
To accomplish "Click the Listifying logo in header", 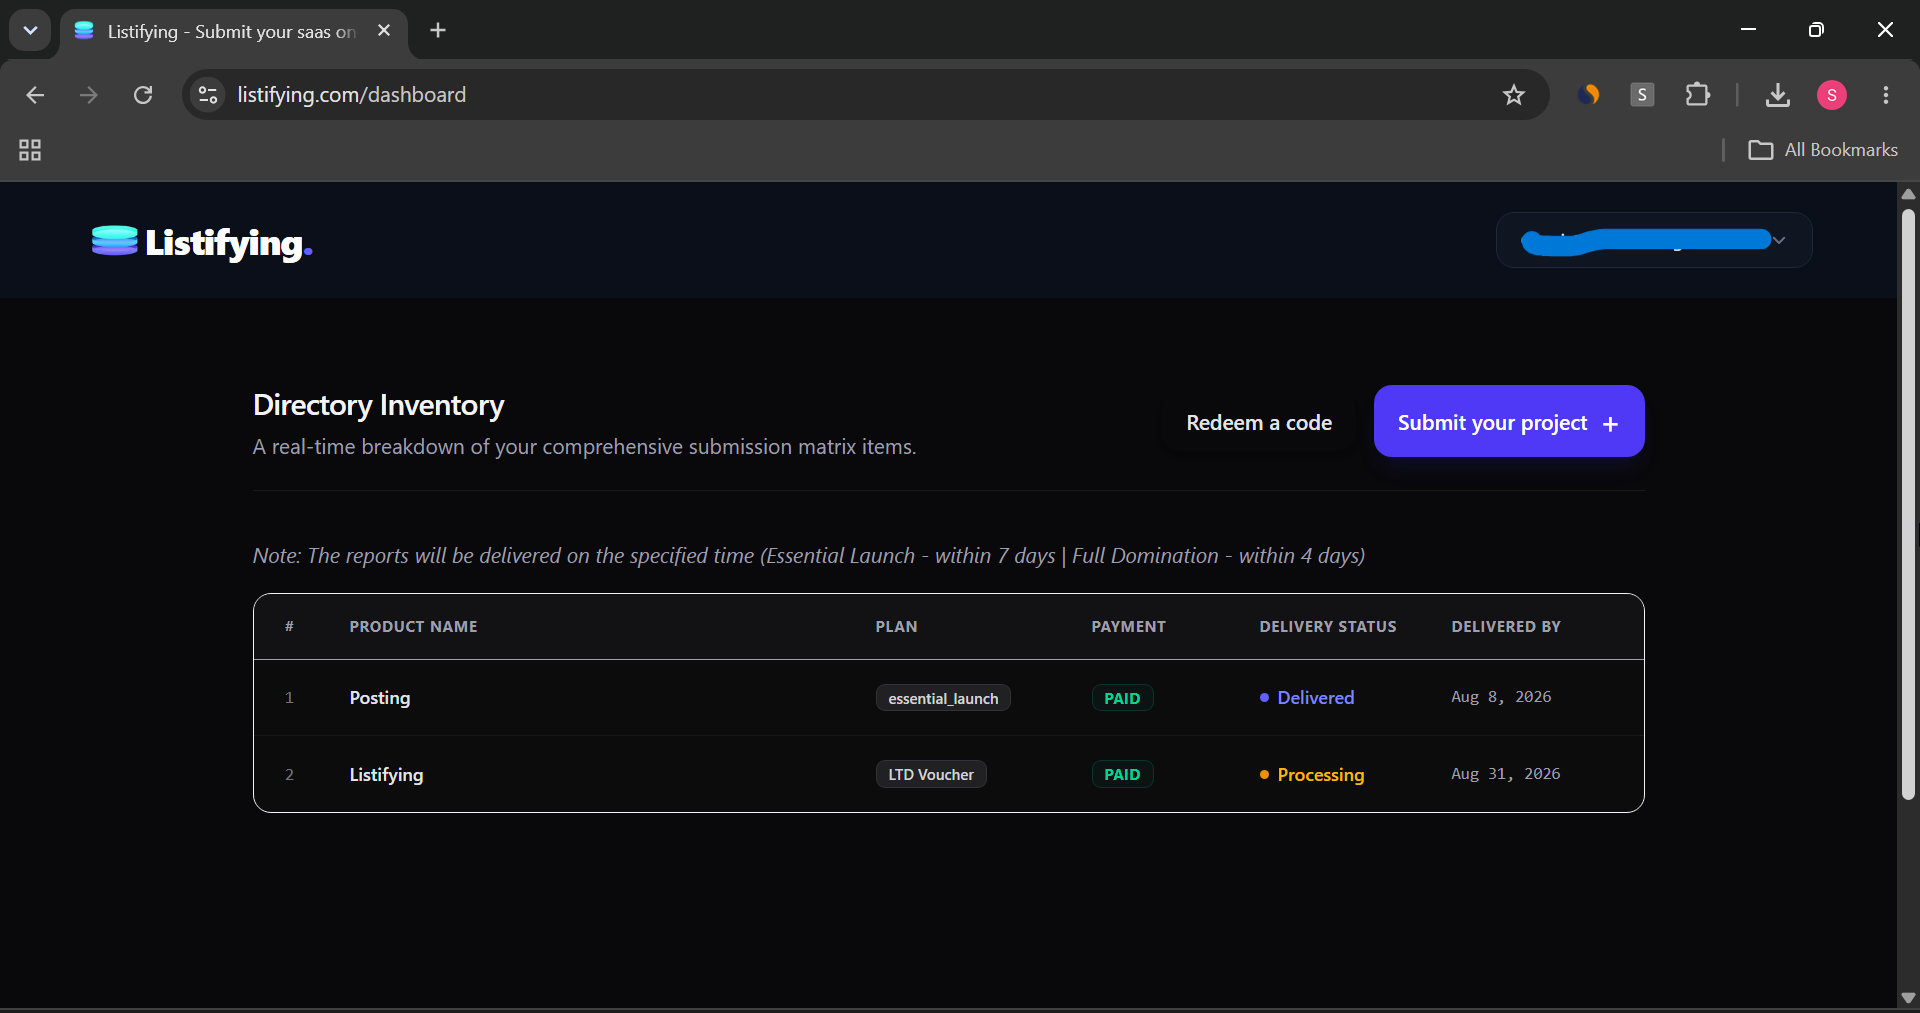I will [202, 242].
